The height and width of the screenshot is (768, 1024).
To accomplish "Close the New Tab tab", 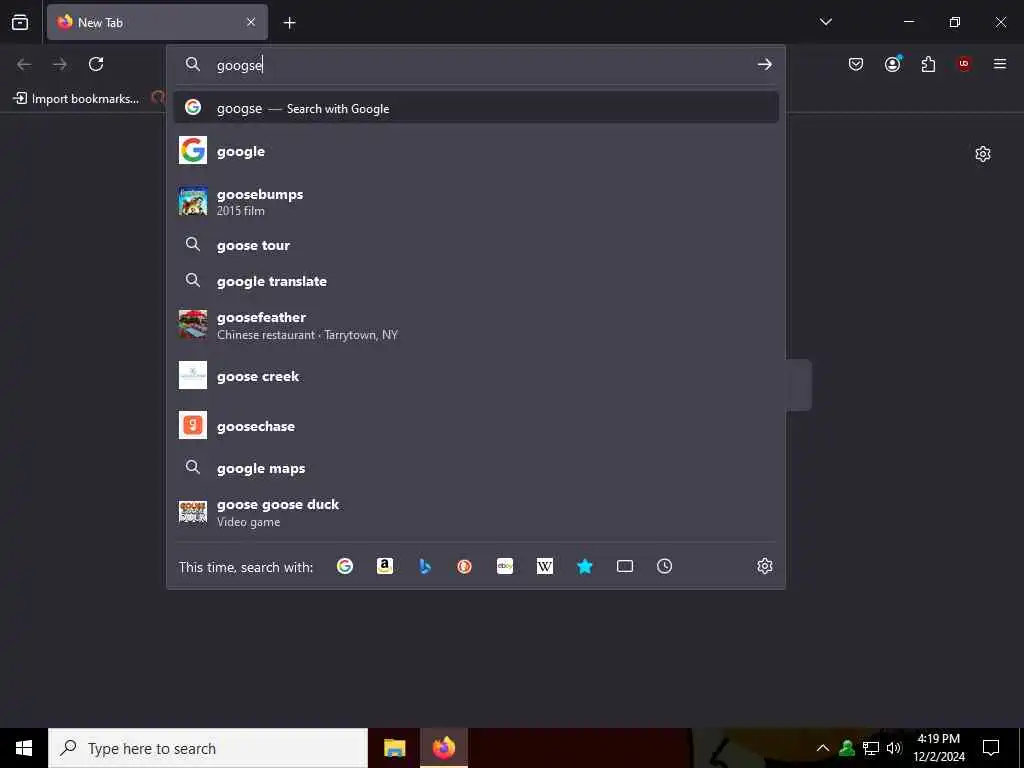I will [x=251, y=22].
